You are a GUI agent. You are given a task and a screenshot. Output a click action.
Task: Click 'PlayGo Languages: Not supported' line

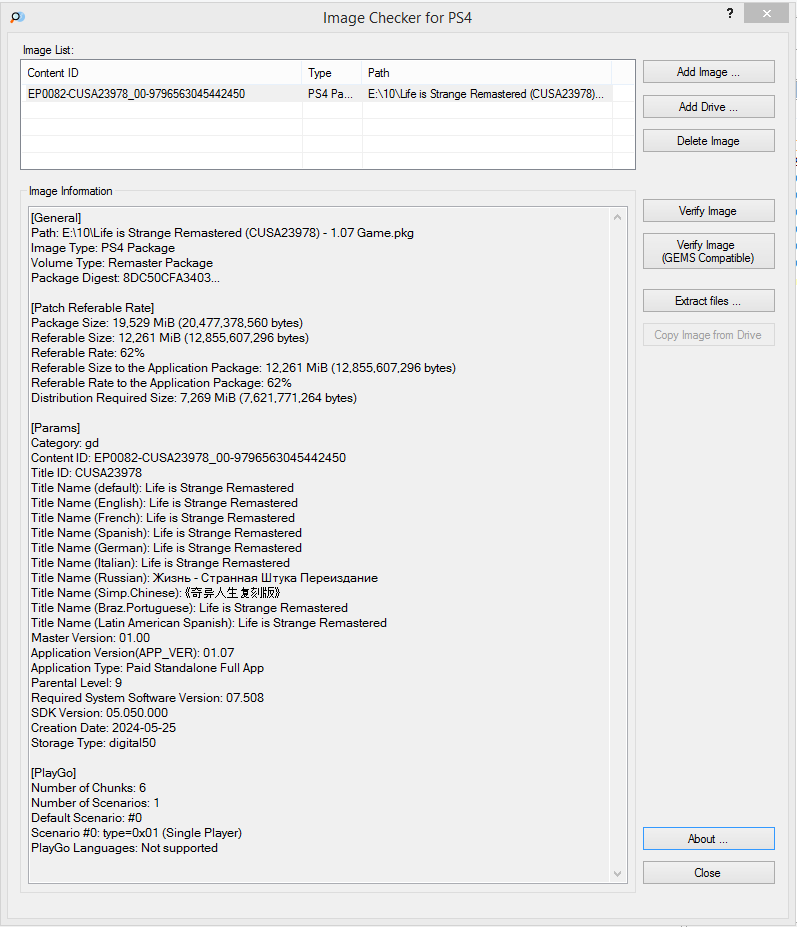[x=124, y=848]
